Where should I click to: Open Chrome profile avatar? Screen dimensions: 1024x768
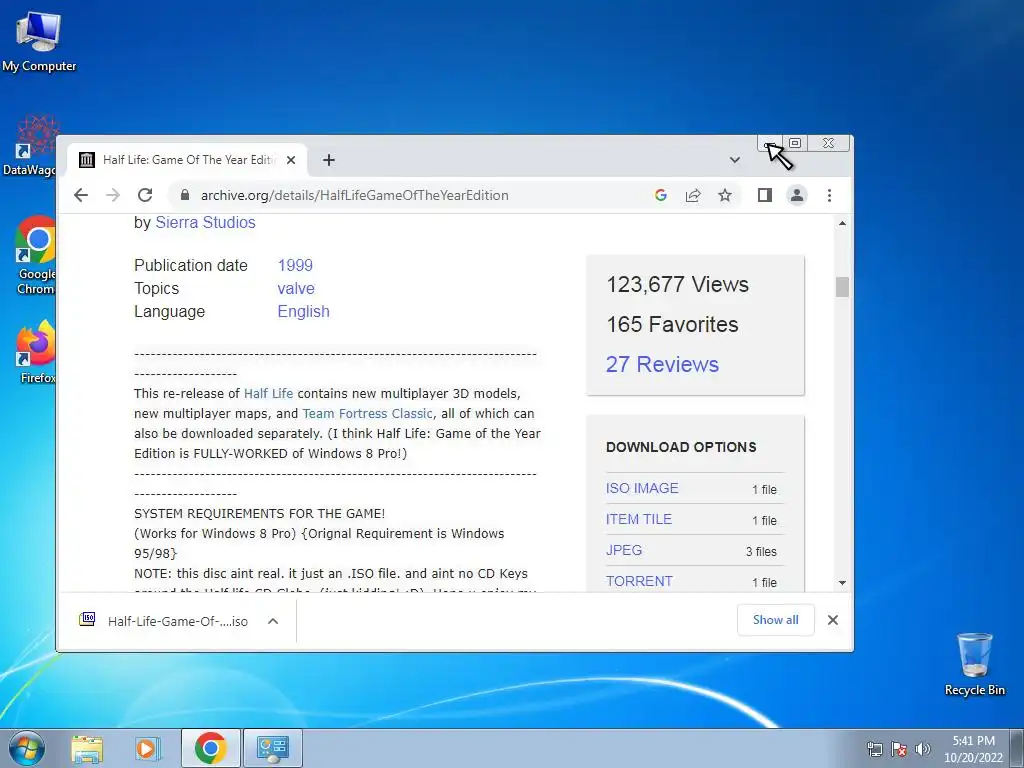[x=797, y=195]
